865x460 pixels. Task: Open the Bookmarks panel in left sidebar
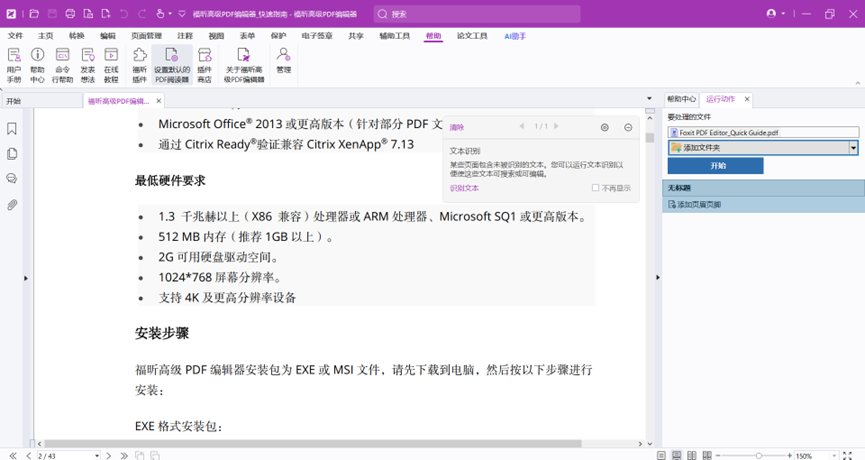[12, 129]
